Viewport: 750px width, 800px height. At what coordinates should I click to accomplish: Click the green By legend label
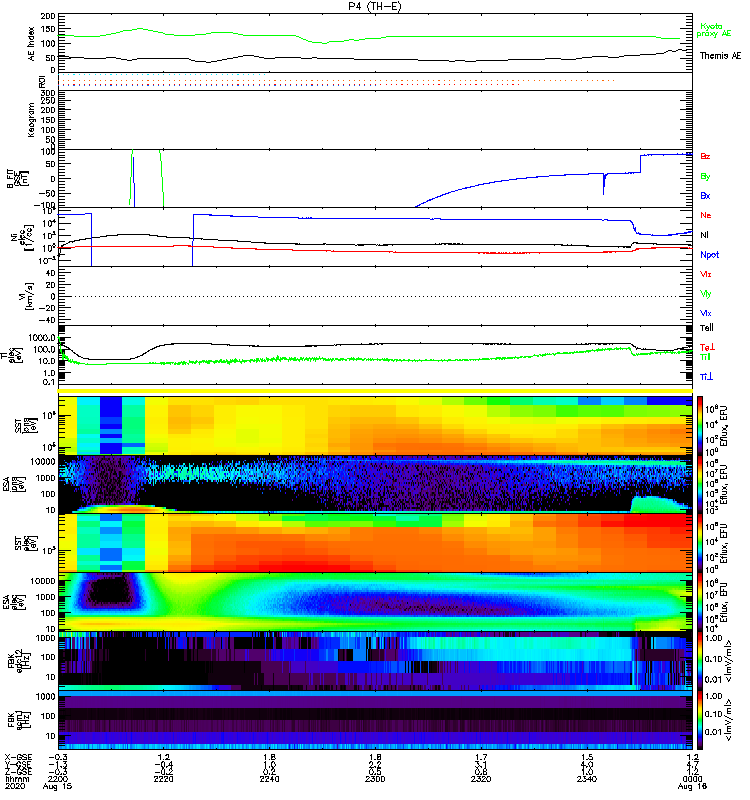point(705,176)
